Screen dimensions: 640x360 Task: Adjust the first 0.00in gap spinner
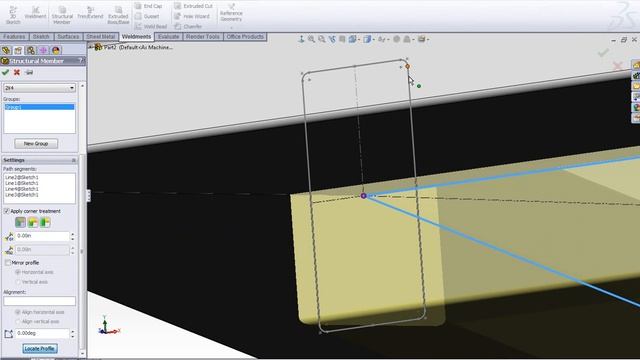tap(73, 236)
